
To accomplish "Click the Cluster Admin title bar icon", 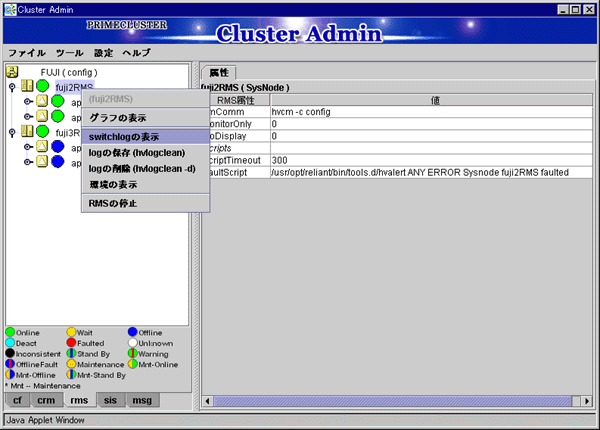I will (x=10, y=10).
